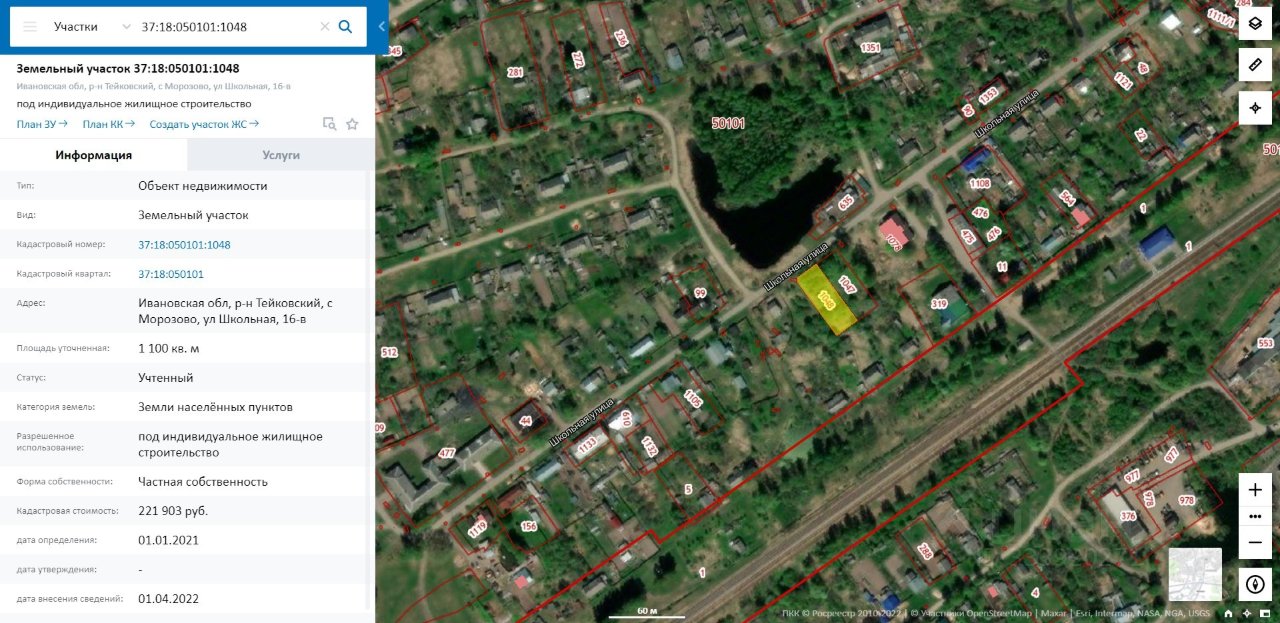Click the basemap overview thumbnail

pyautogui.click(x=1195, y=574)
